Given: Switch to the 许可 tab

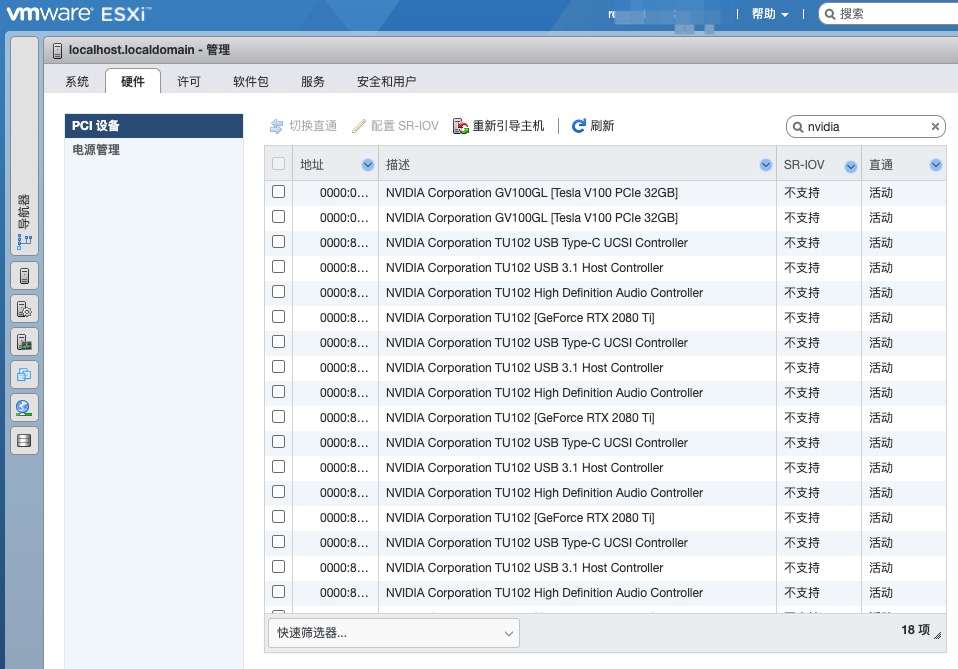Looking at the screenshot, I should point(188,81).
